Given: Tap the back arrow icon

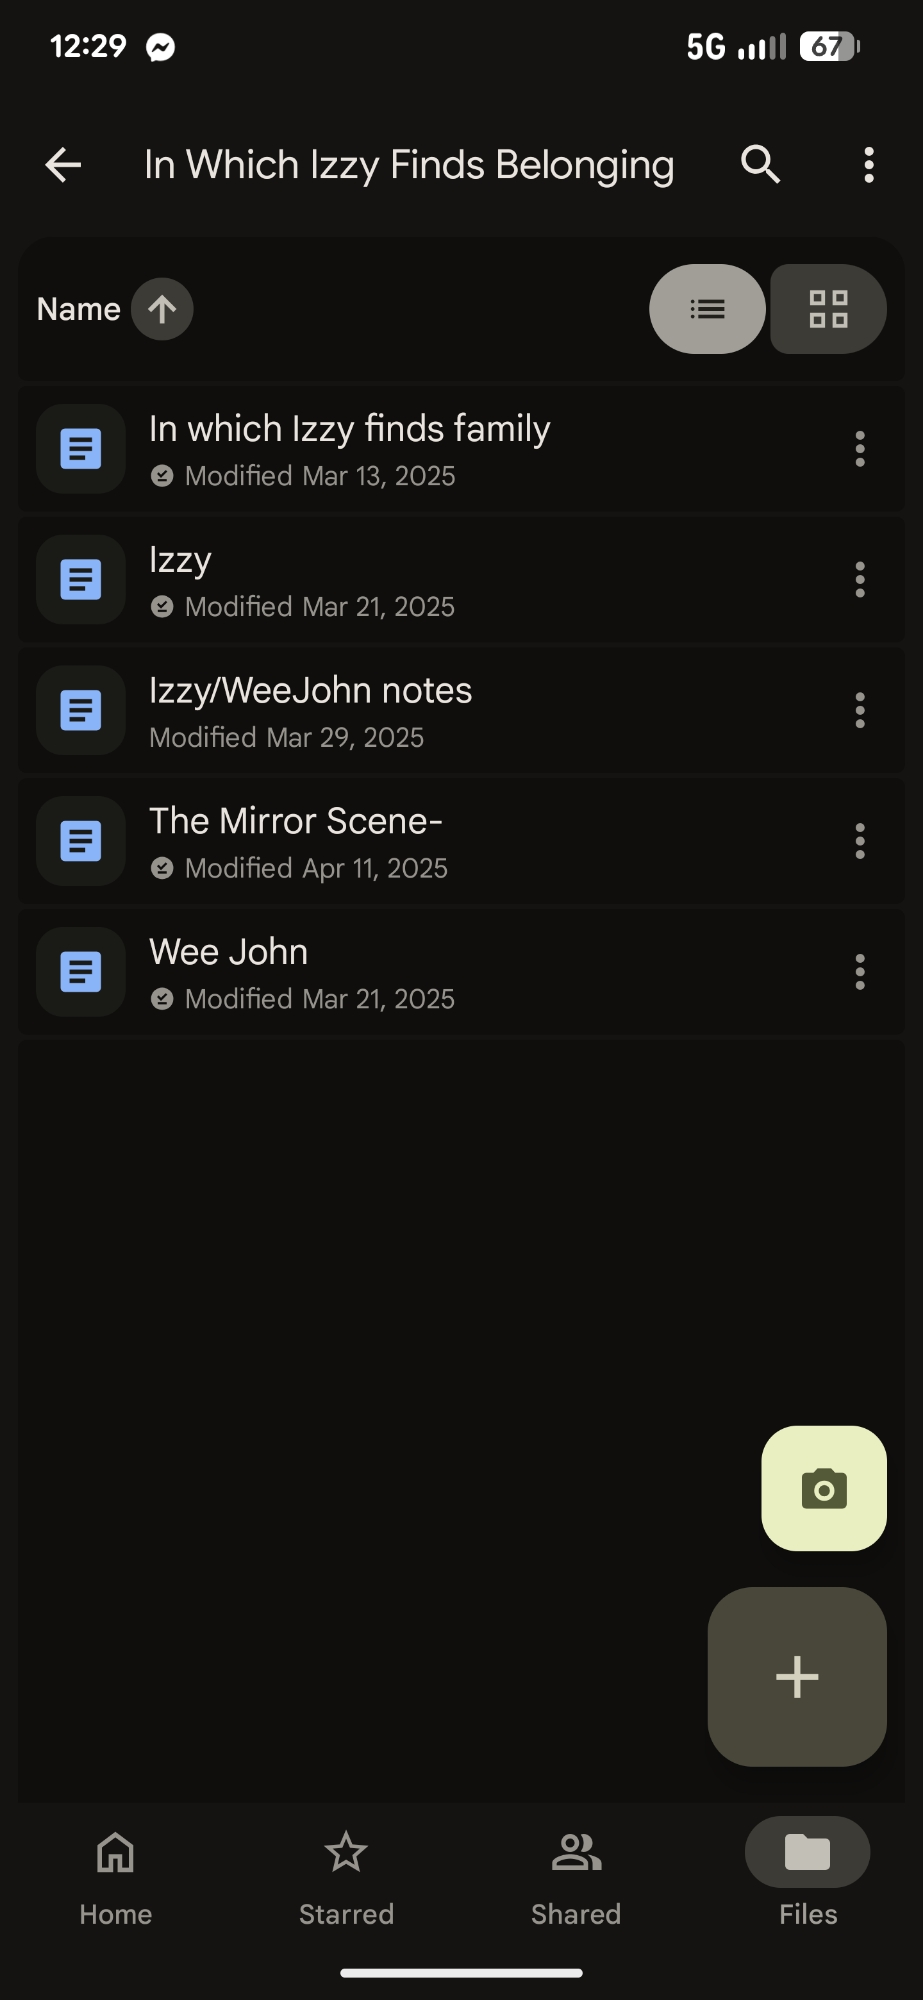Looking at the screenshot, I should (x=63, y=165).
